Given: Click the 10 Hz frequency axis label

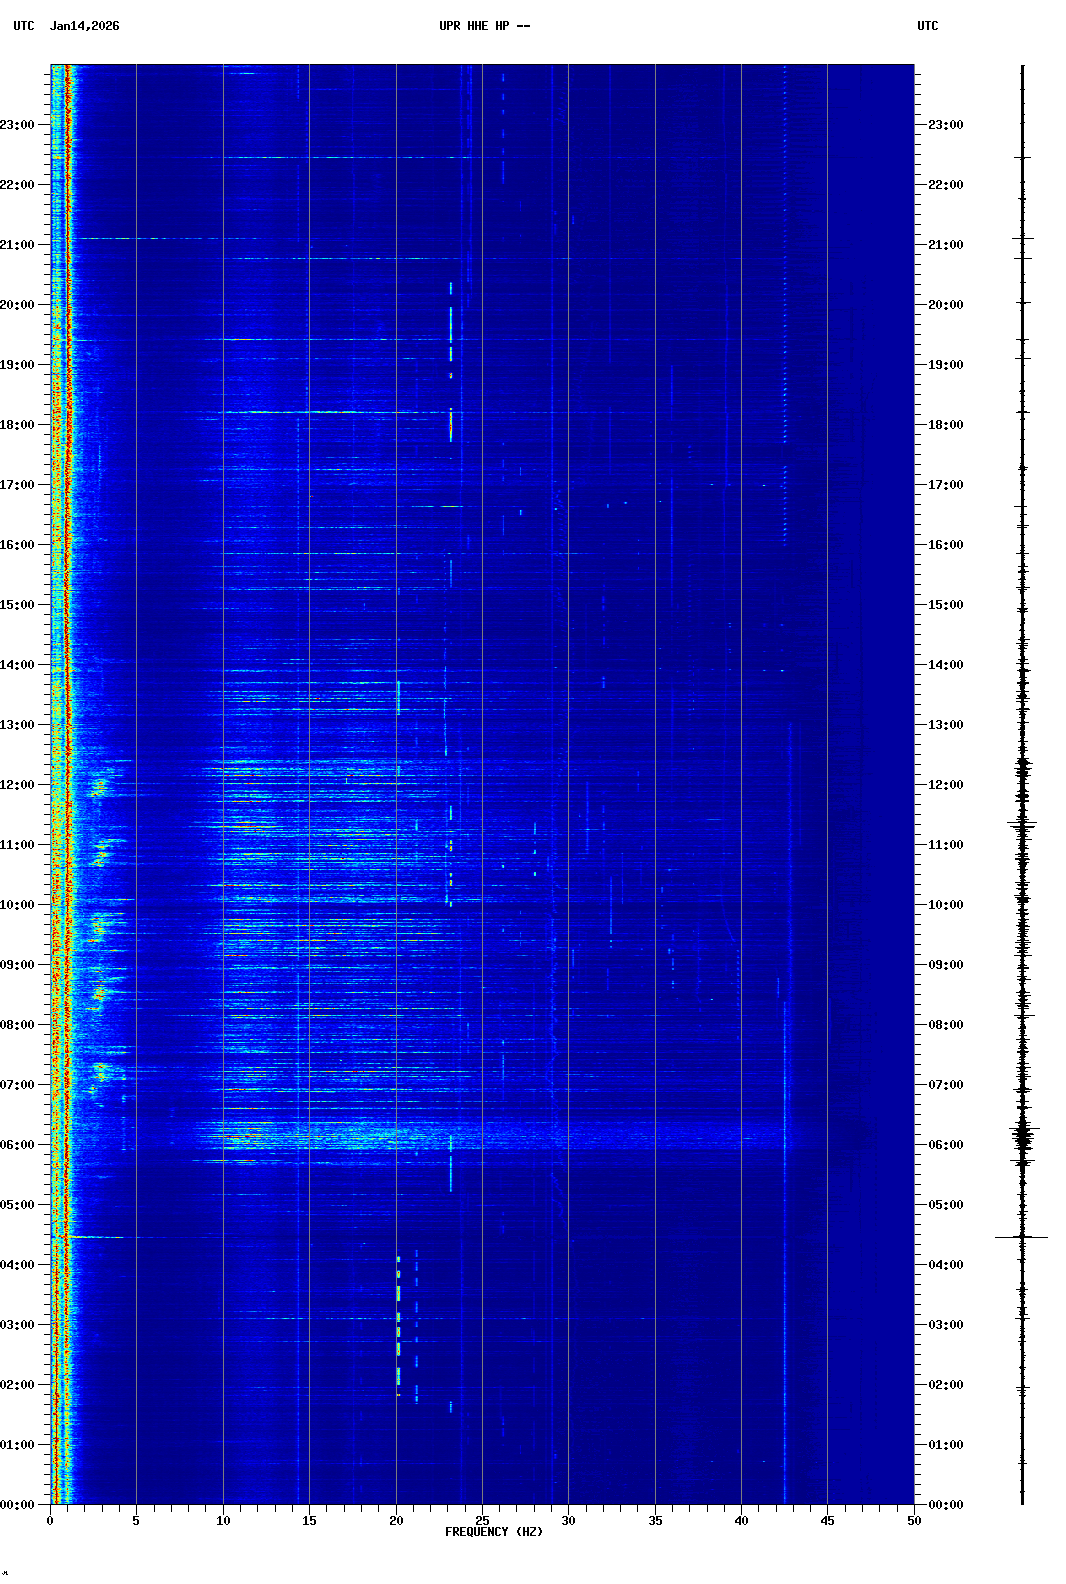Looking at the screenshot, I should tap(223, 1520).
